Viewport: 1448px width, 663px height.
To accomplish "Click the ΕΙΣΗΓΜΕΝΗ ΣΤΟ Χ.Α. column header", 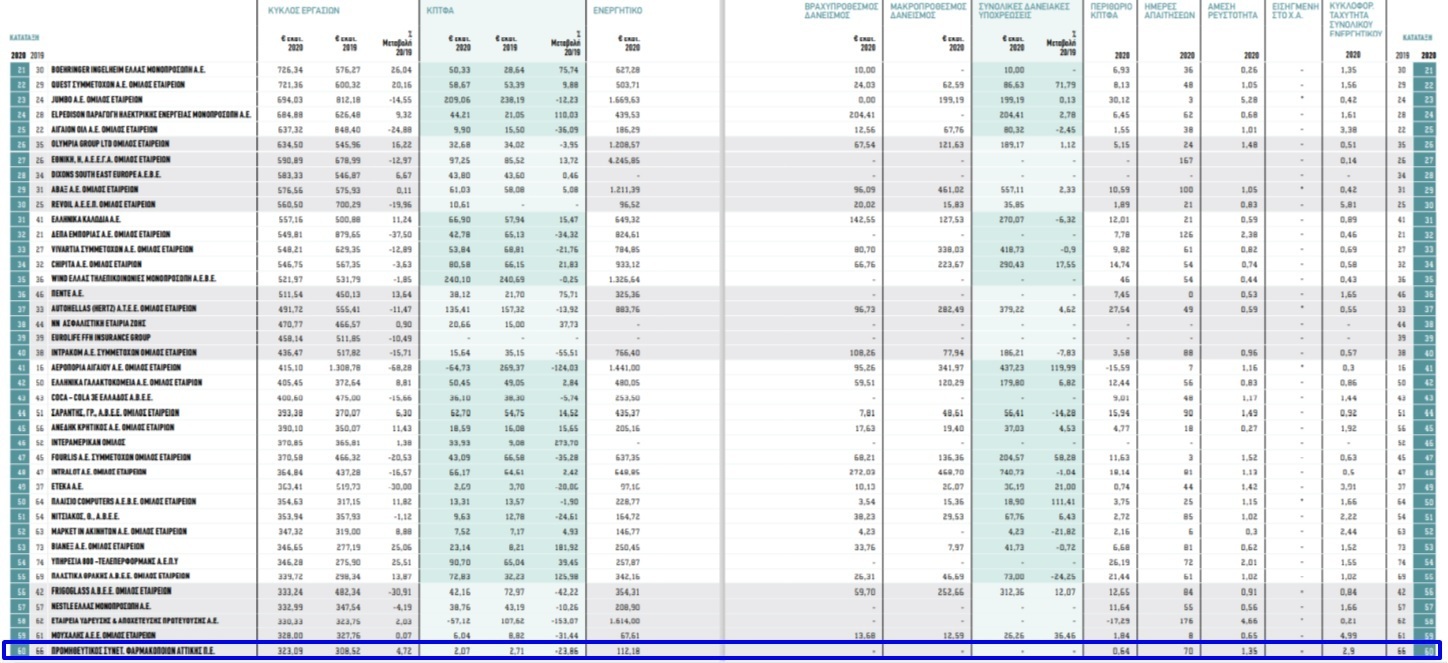I will coord(1295,11).
